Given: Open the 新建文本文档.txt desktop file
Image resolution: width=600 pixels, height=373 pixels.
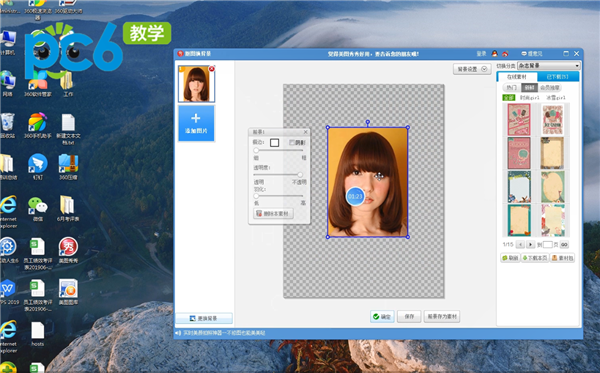Looking at the screenshot, I should click(x=68, y=129).
